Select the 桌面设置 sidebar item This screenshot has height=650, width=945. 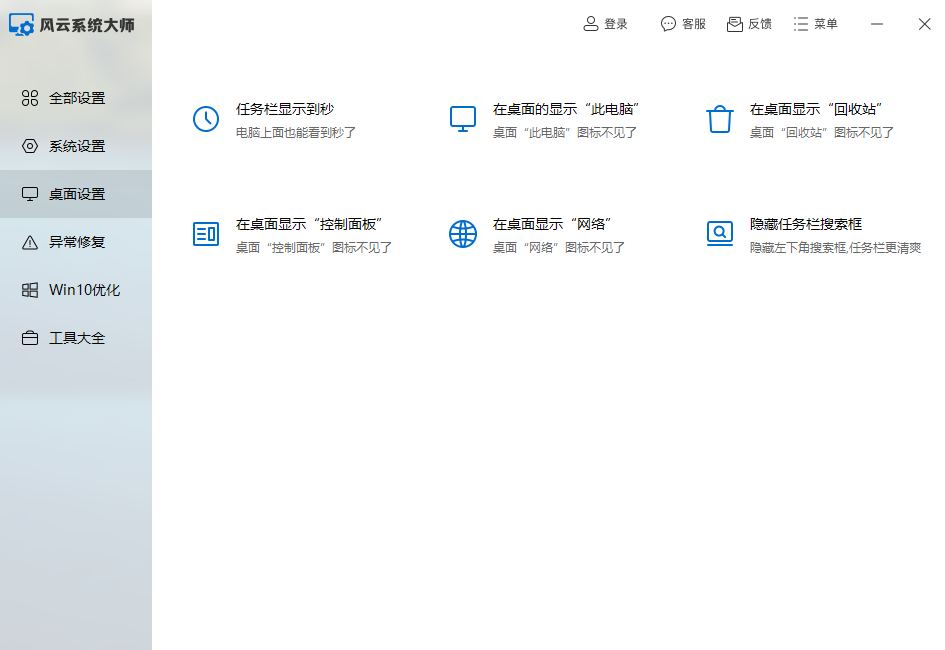(76, 194)
